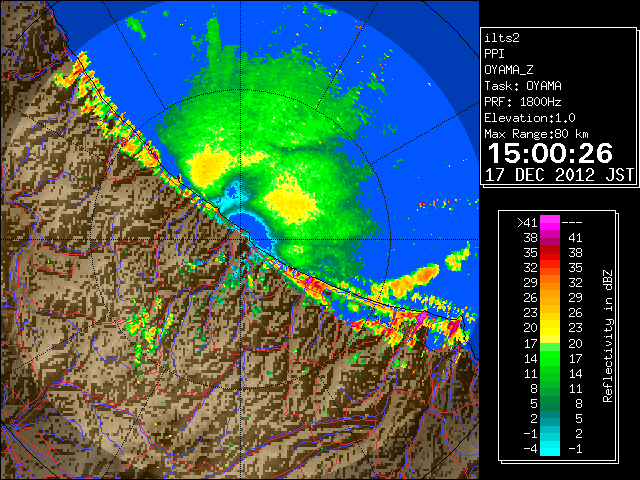Click the yellow '20' legend color swatch
This screenshot has width=640, height=480.
550,328
